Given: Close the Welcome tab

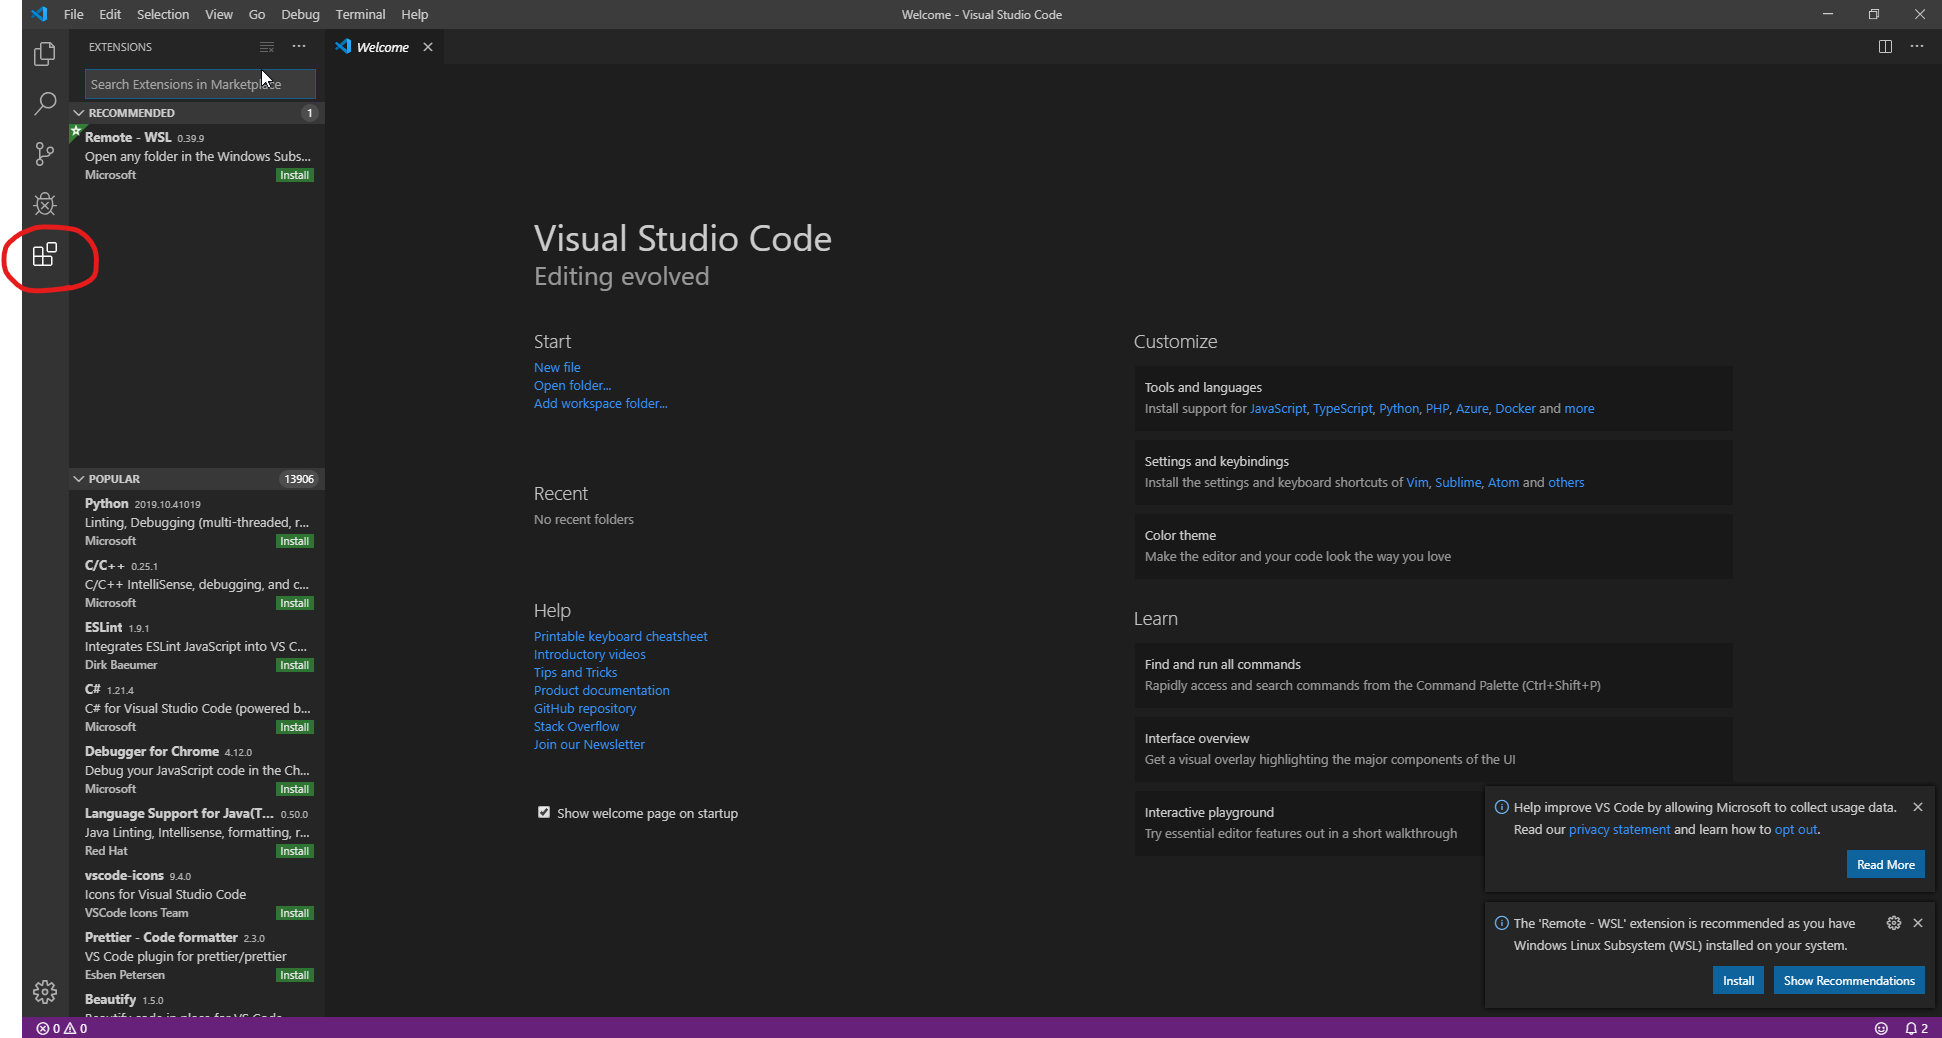Looking at the screenshot, I should click(x=428, y=47).
